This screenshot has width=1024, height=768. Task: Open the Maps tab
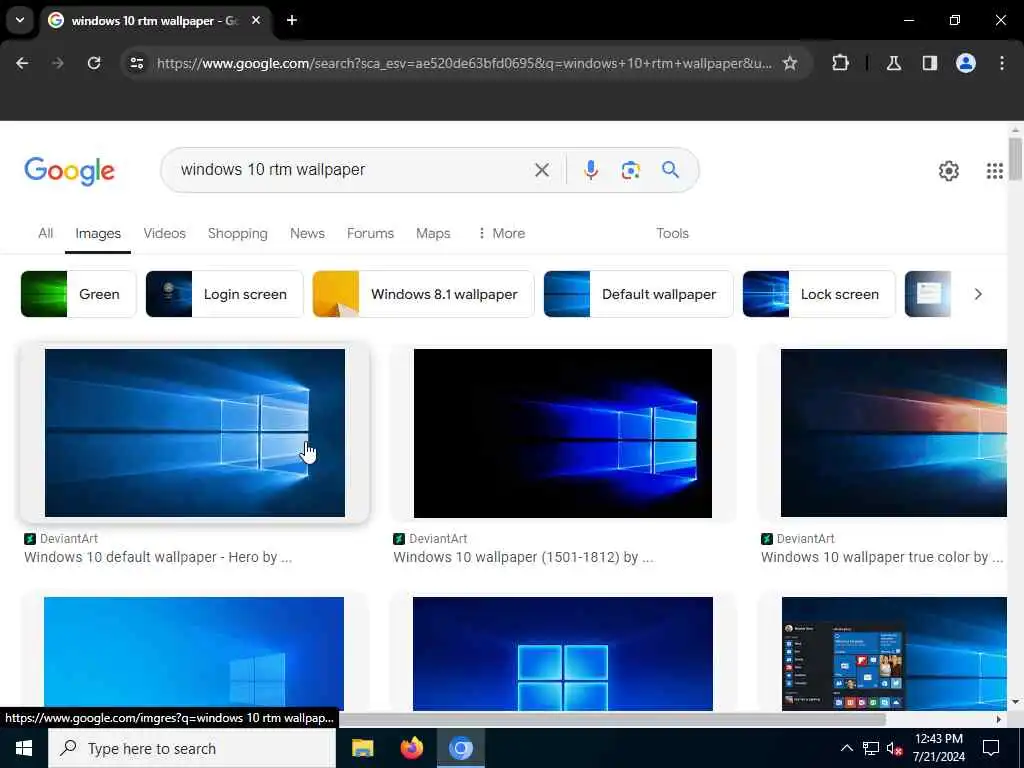[x=433, y=233]
